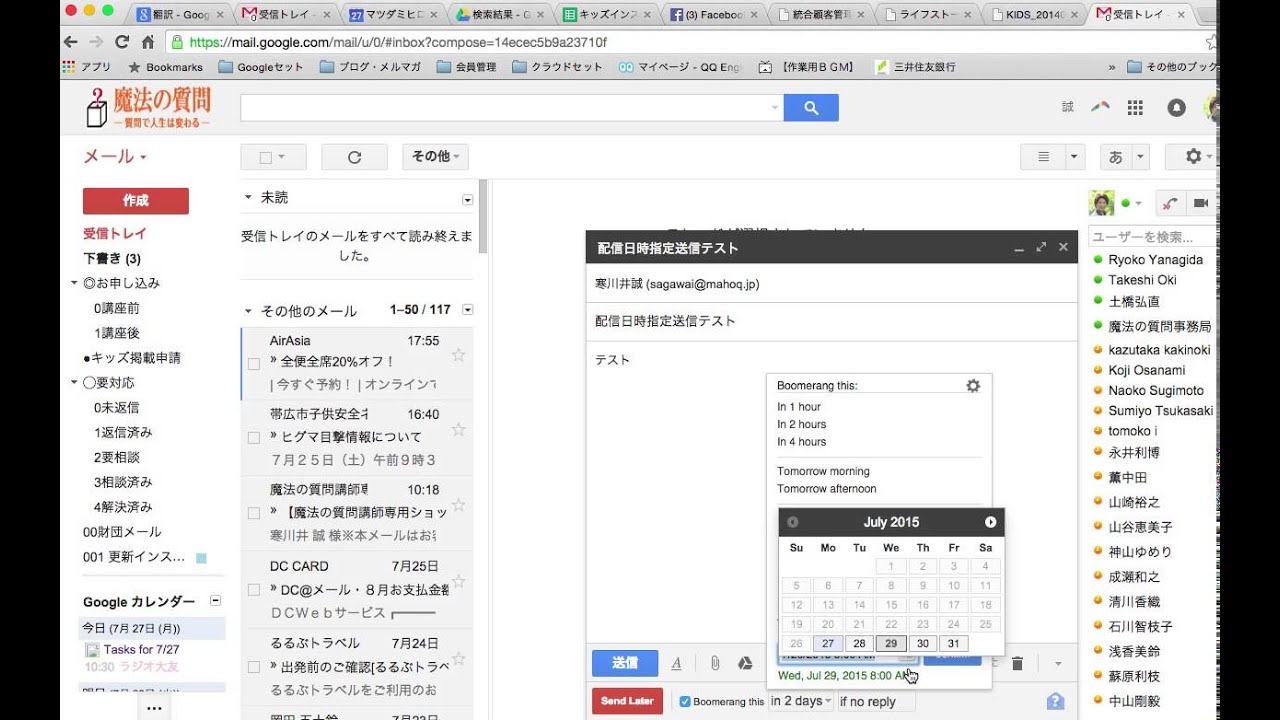Open the Google apps grid icon
This screenshot has width=1280, height=720.
pos(1135,108)
